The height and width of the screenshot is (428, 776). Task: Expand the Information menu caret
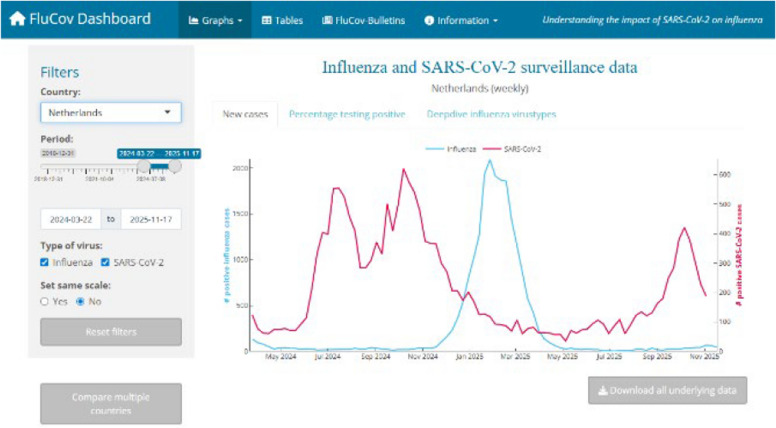(495, 21)
